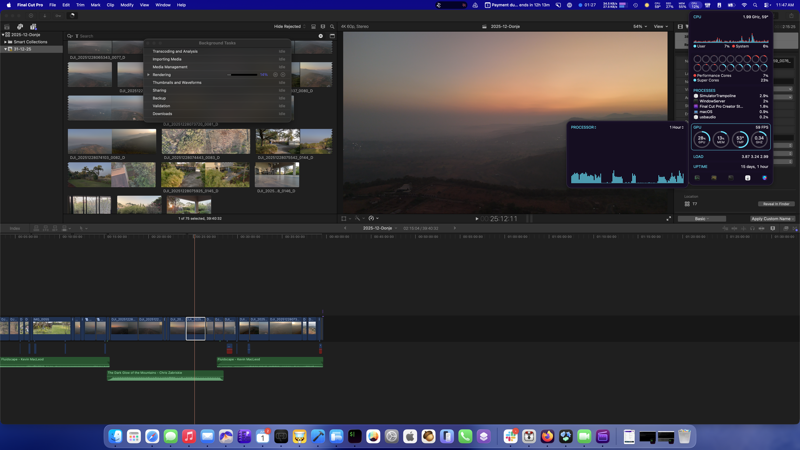
Task: Open the viewer View dropdown
Action: (661, 27)
